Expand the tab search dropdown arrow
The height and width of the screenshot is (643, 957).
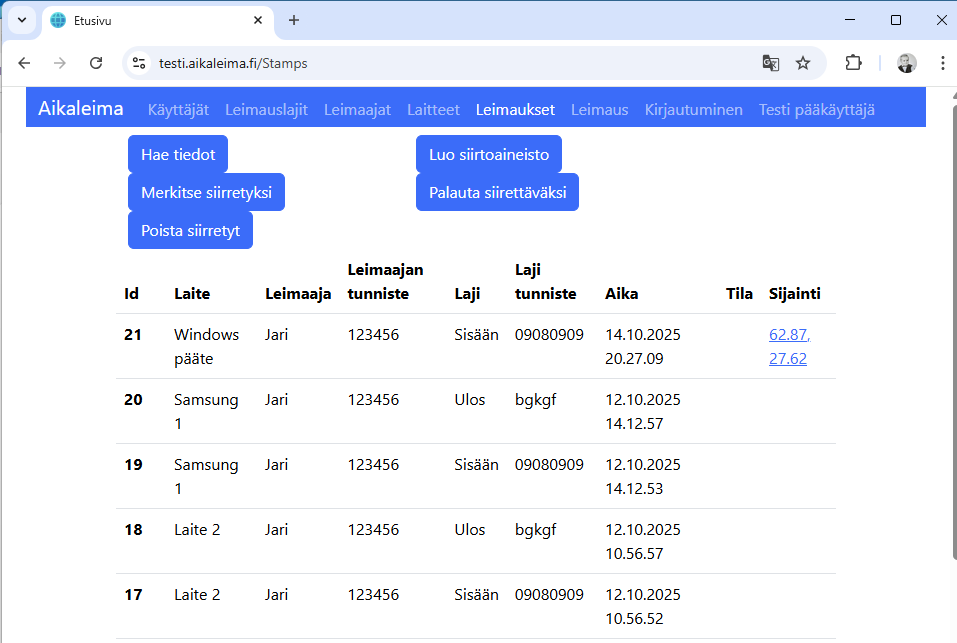(21, 20)
